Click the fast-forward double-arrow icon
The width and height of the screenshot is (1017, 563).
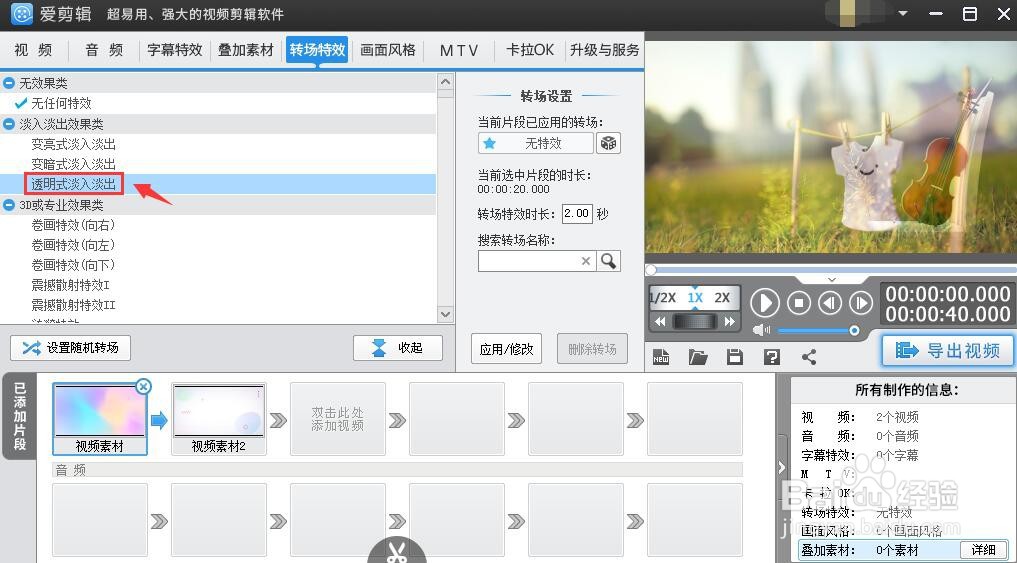point(730,322)
